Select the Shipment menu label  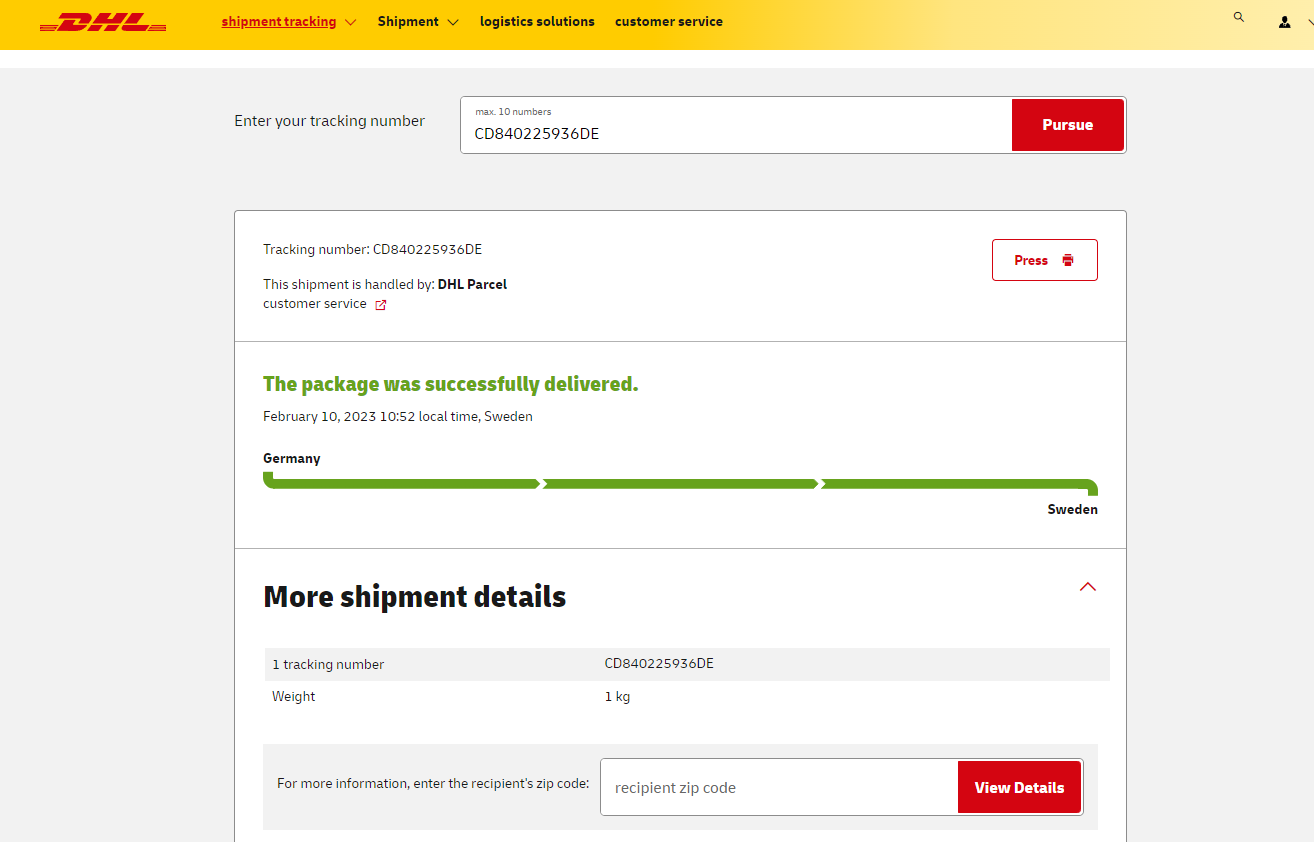pyautogui.click(x=408, y=21)
